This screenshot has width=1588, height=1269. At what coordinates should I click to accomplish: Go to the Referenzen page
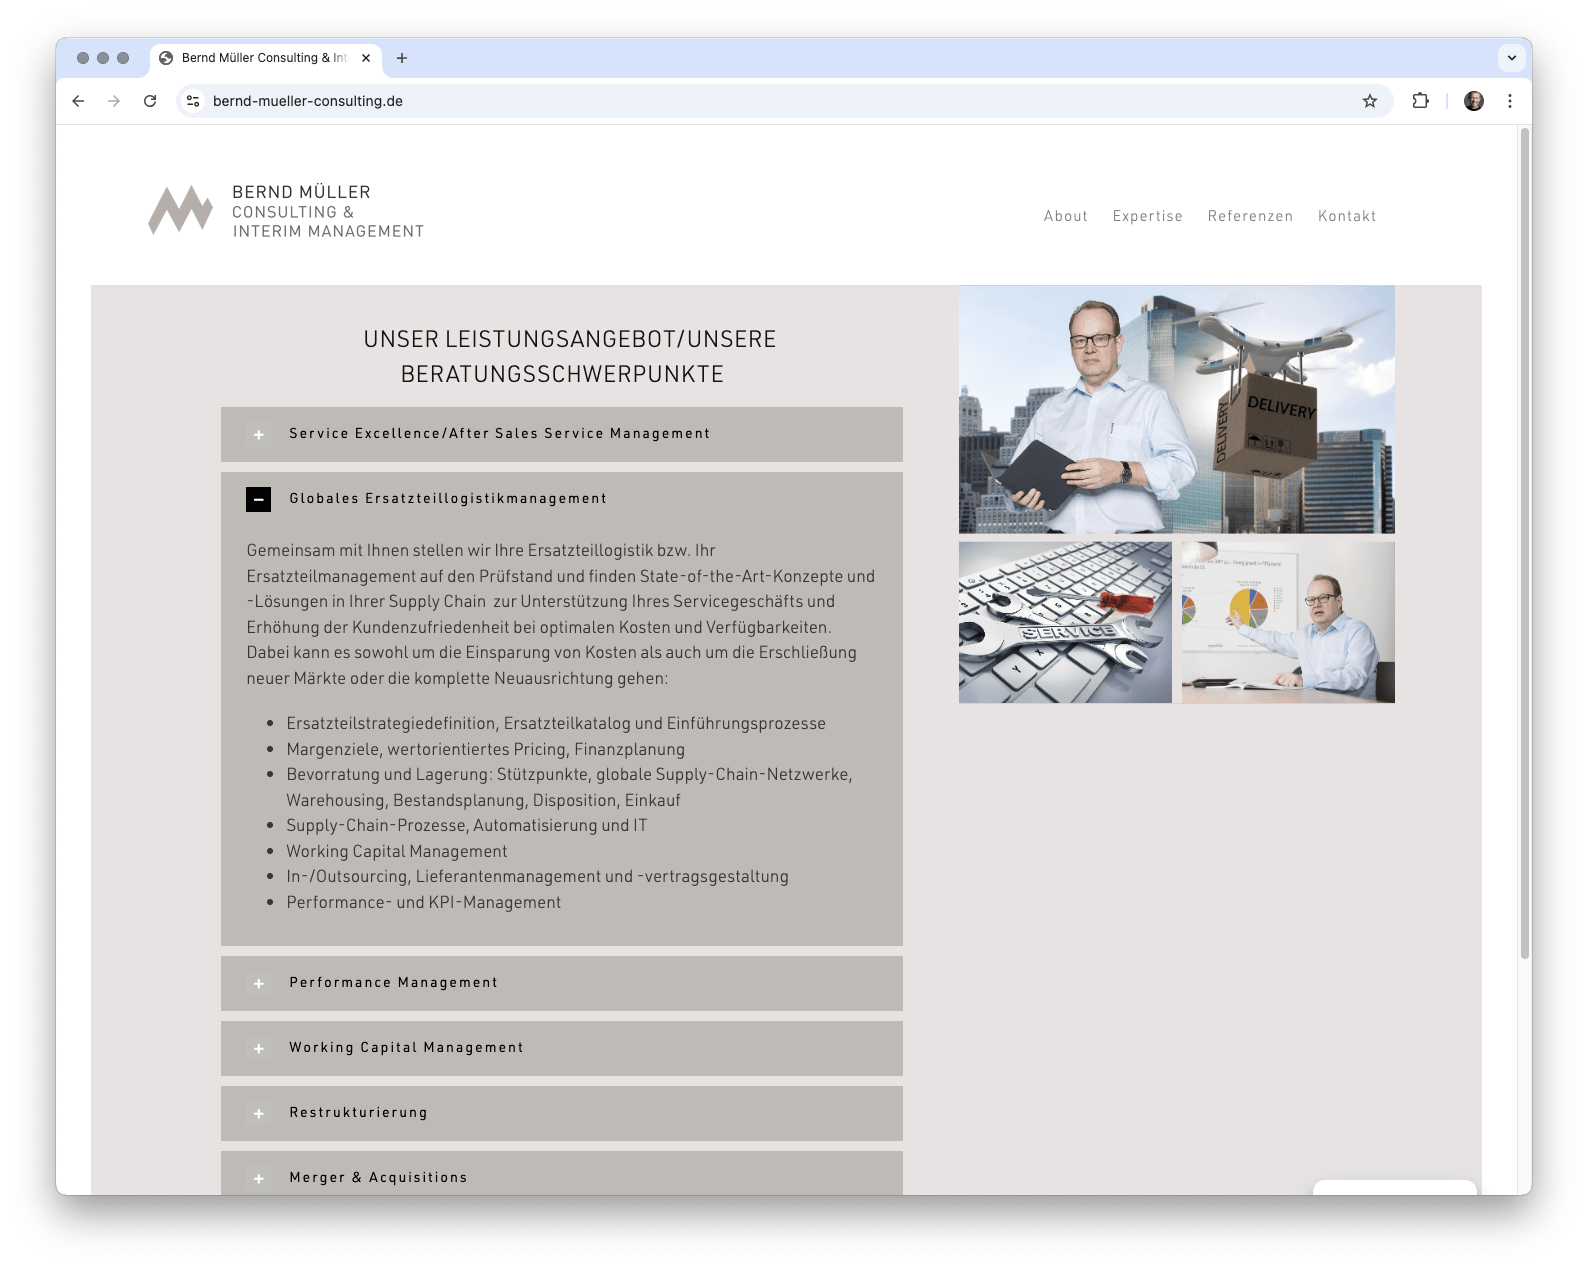(x=1250, y=216)
